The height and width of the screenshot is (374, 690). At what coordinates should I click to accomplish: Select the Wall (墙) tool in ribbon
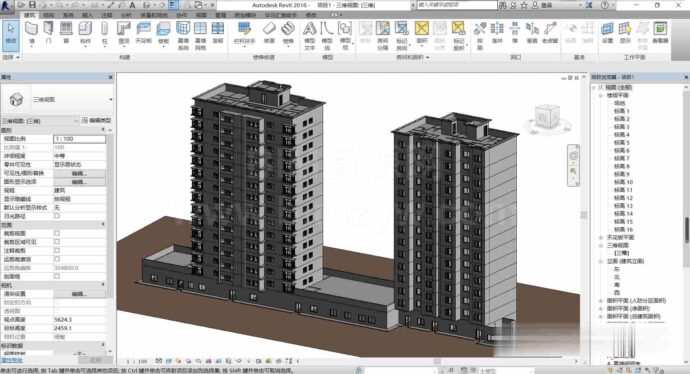point(31,34)
